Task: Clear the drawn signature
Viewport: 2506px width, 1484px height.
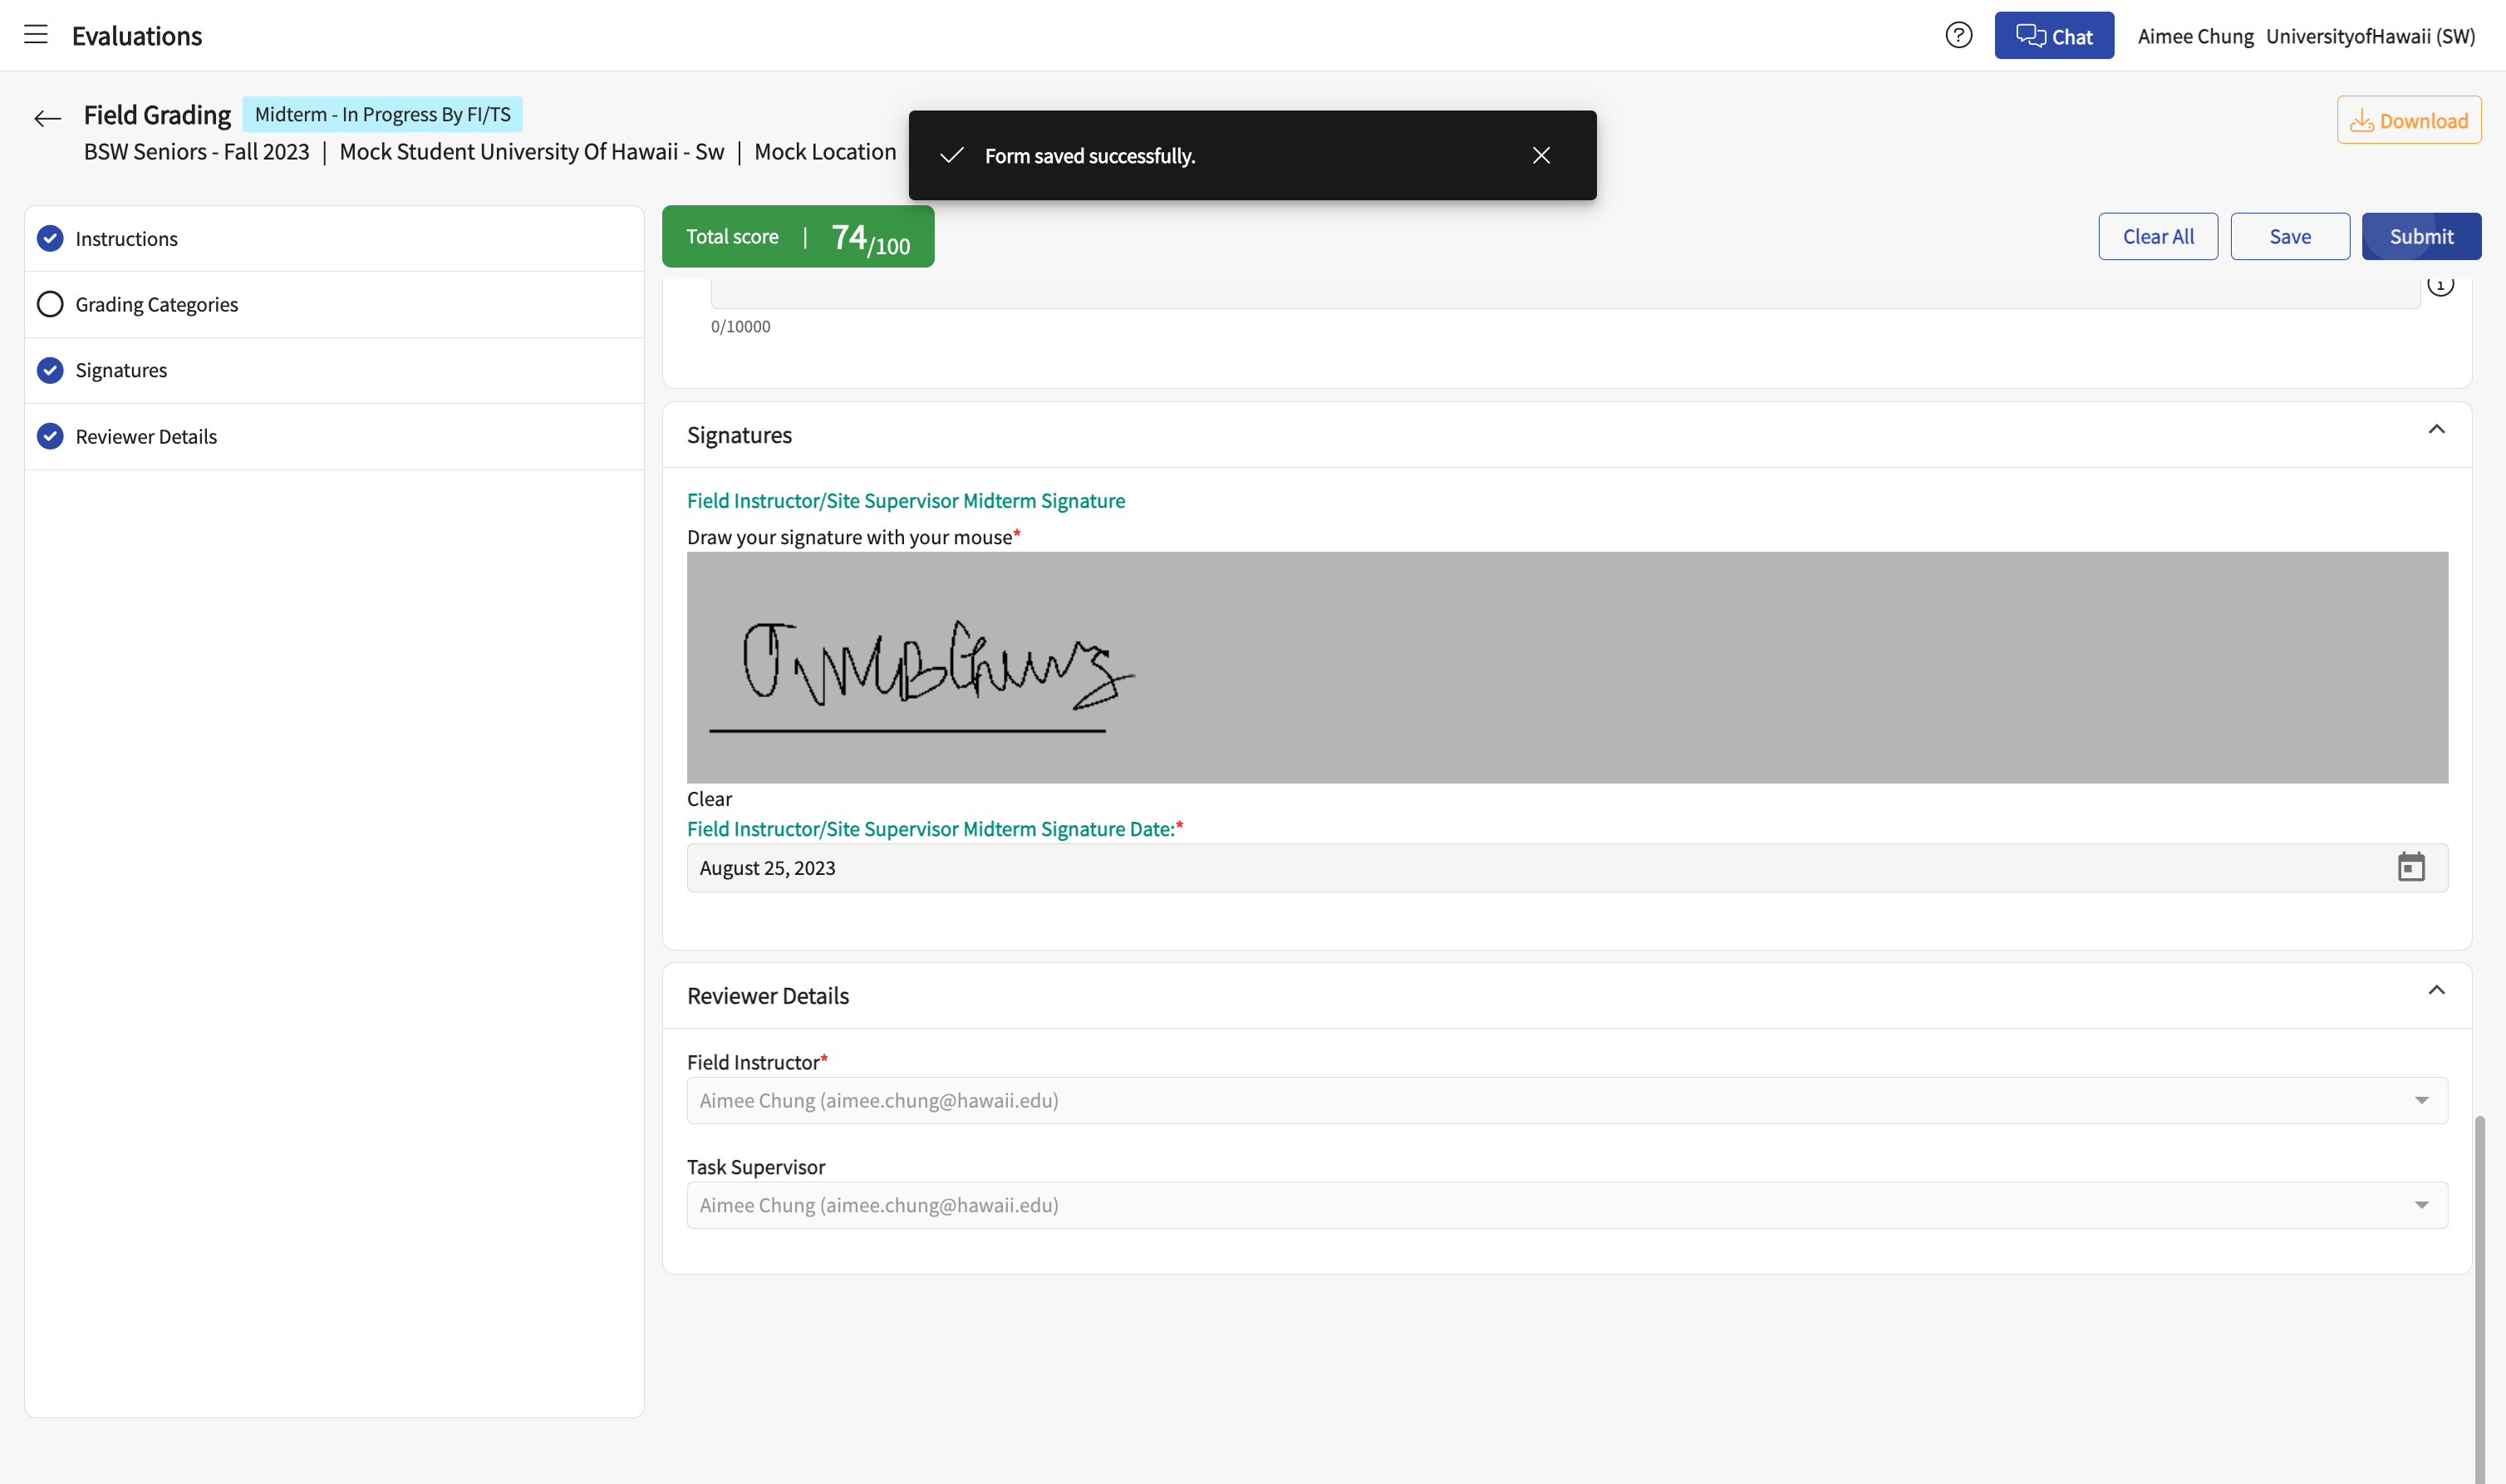Action: 709,799
